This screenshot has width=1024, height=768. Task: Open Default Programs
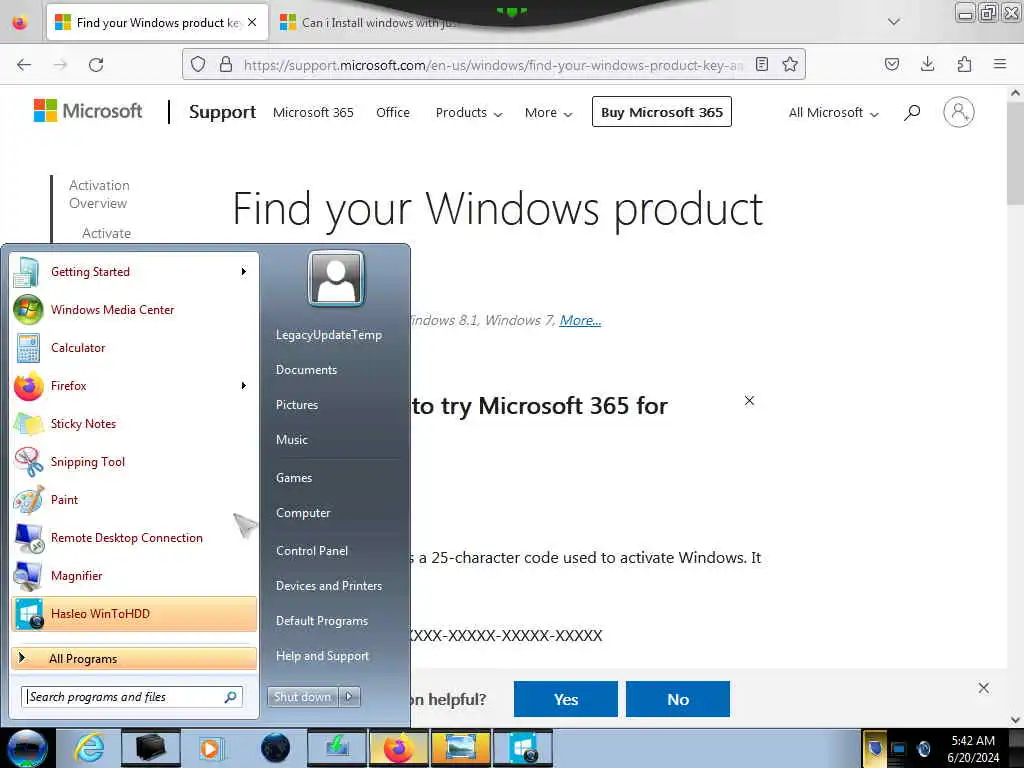coord(322,621)
